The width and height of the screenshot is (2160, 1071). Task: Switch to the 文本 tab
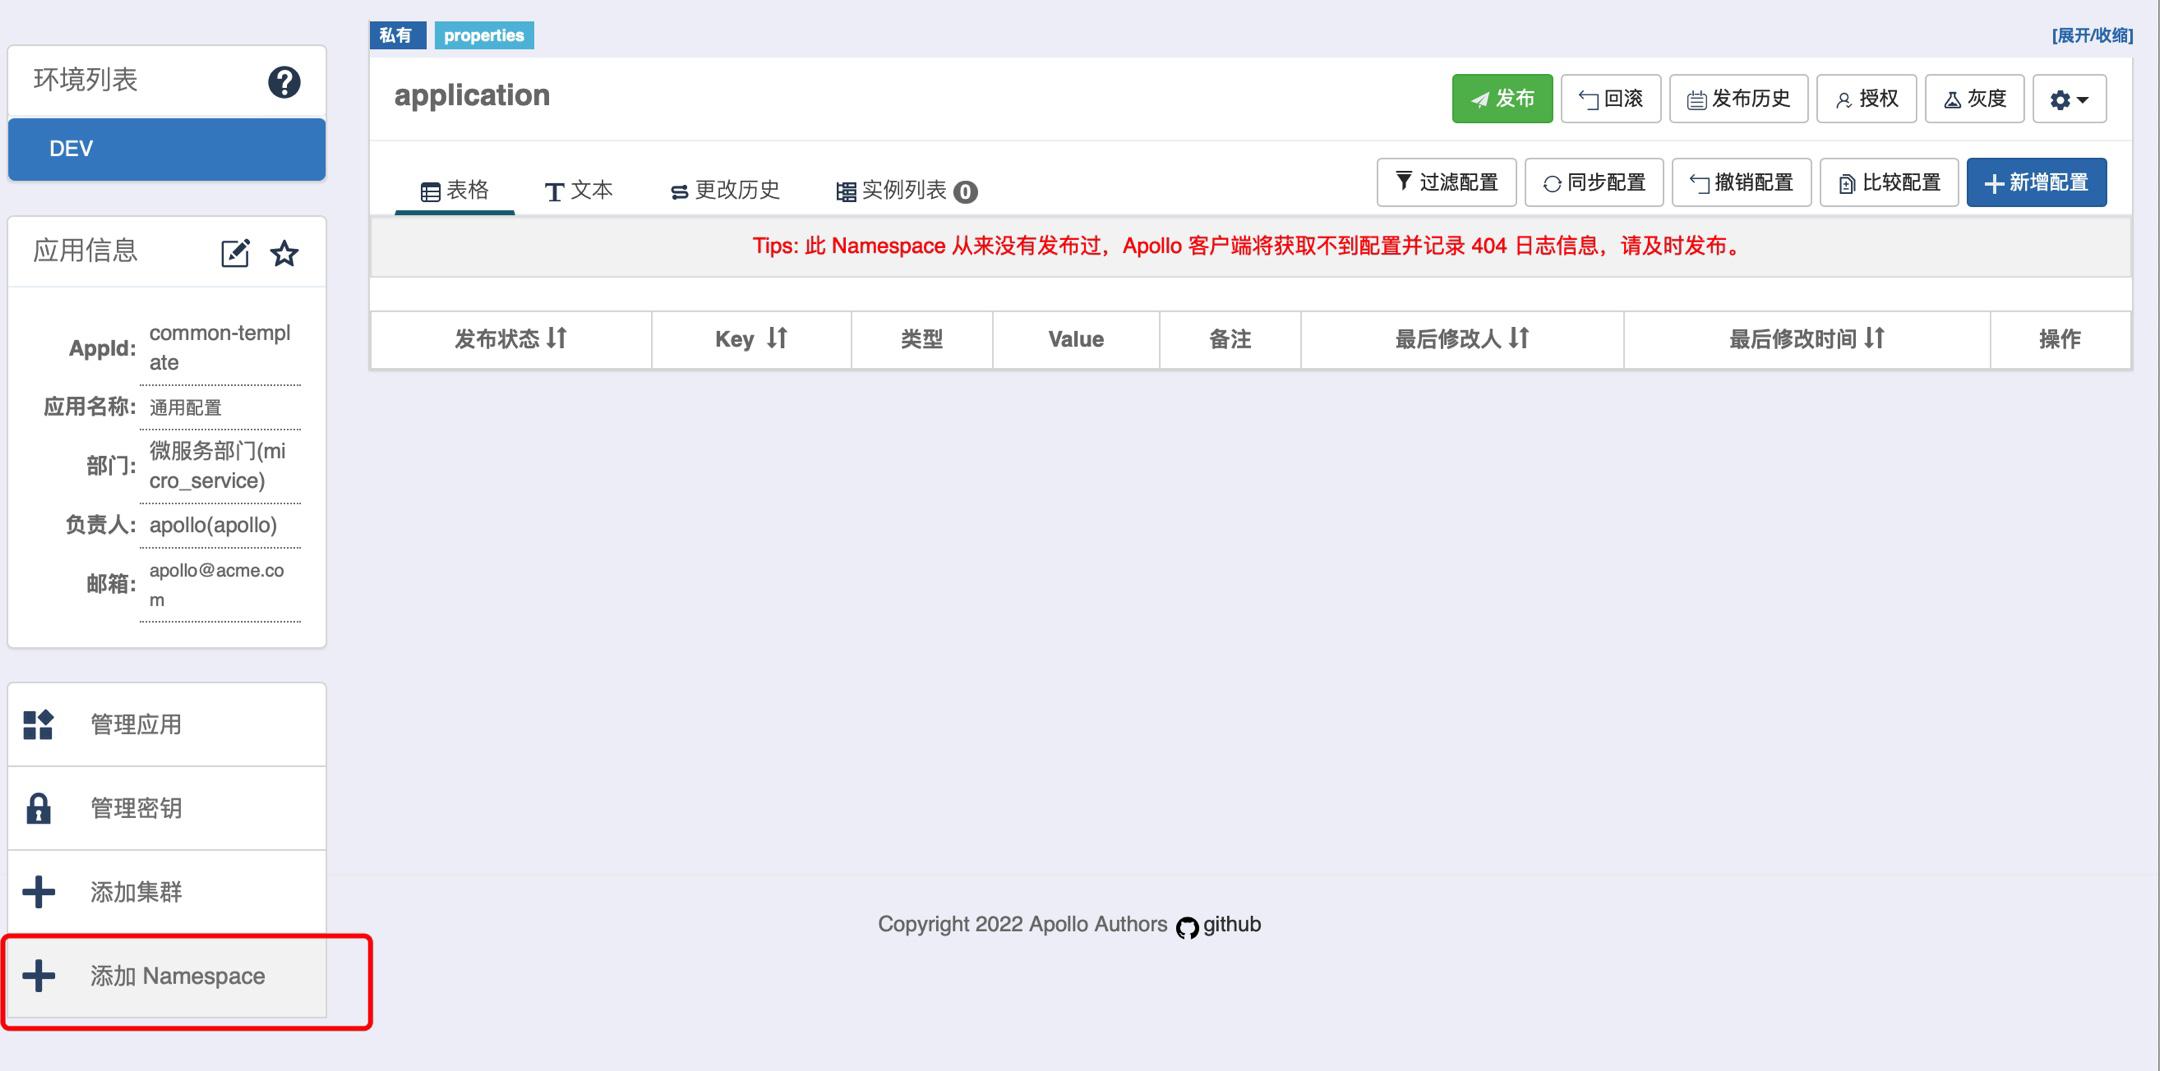coord(579,190)
